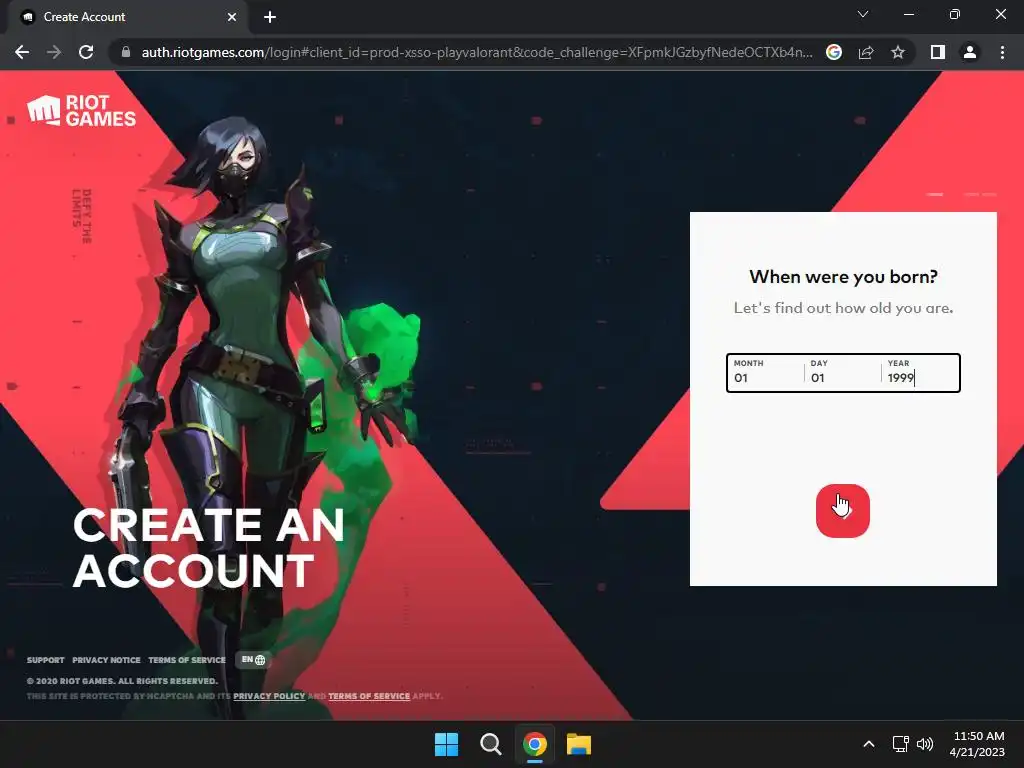The width and height of the screenshot is (1024, 768).
Task: Open Terms of Service footer link beside Privacy Notice
Action: pos(187,660)
